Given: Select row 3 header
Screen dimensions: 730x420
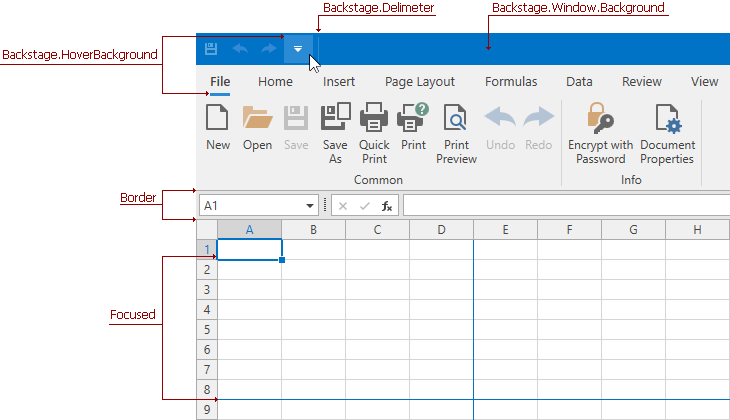Looking at the screenshot, I should [207, 290].
